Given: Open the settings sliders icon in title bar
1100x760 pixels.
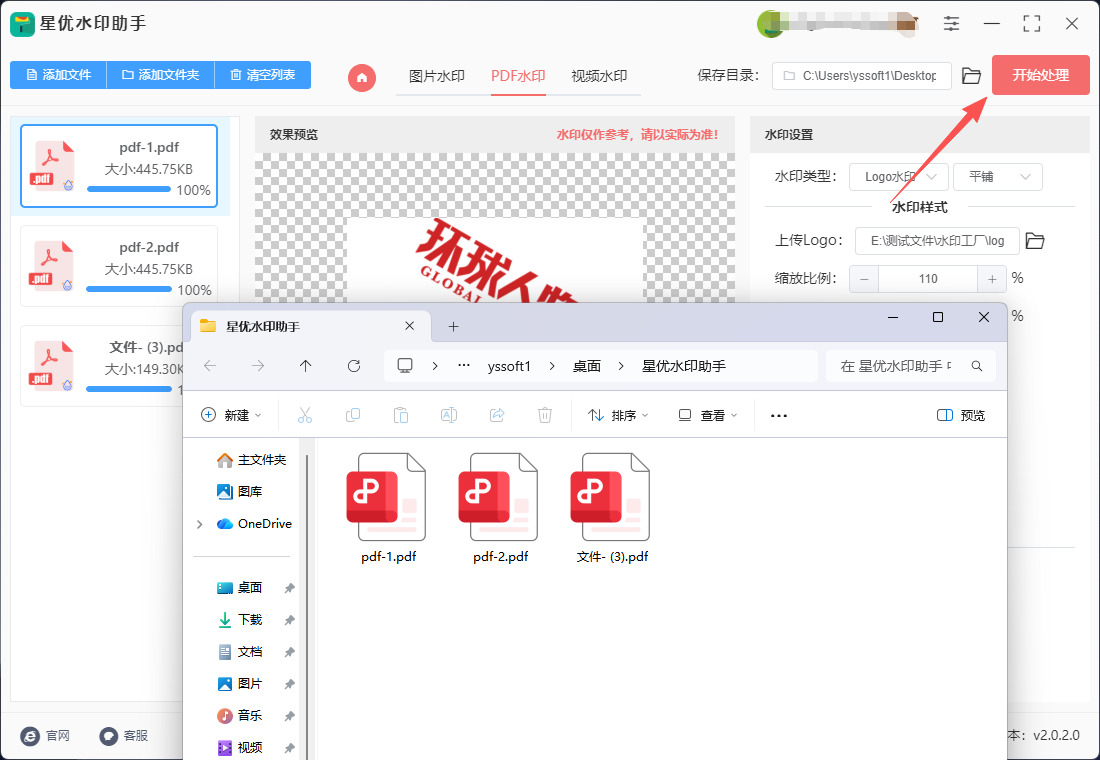Looking at the screenshot, I should tap(951, 23).
